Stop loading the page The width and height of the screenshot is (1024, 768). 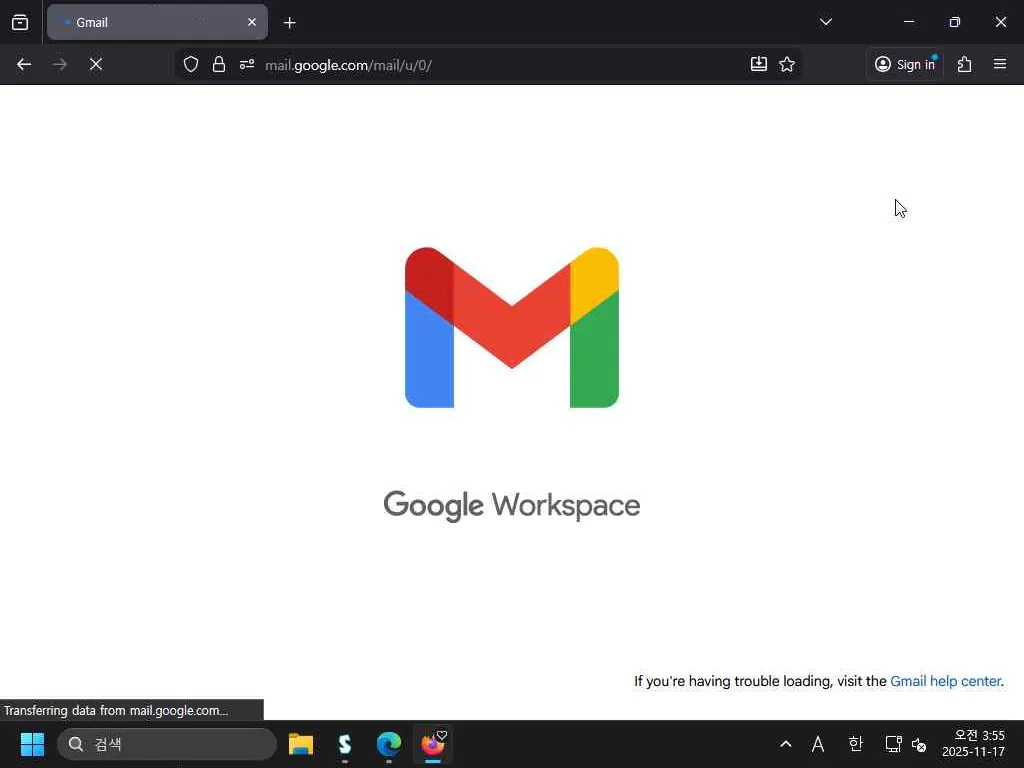coord(95,64)
